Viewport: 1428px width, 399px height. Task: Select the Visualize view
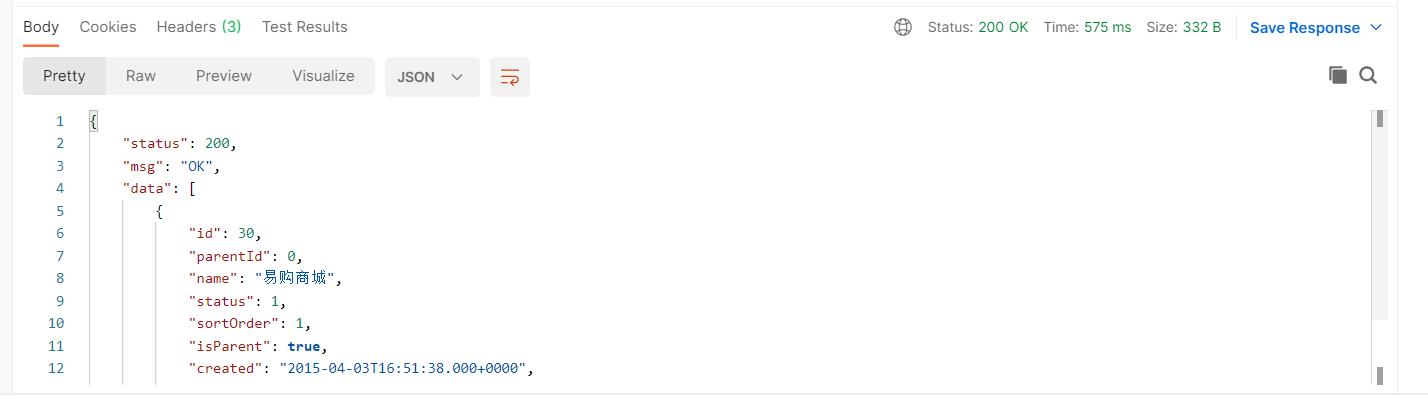pyautogui.click(x=323, y=76)
